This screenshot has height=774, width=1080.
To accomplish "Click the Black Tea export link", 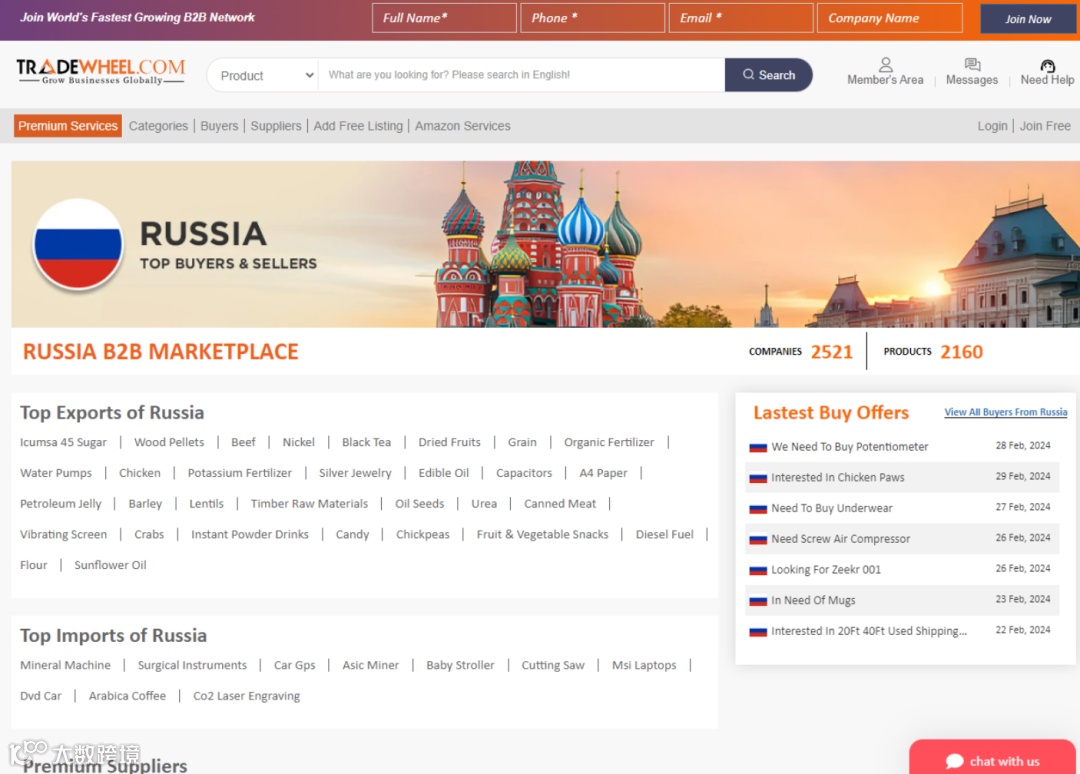I will pyautogui.click(x=366, y=442).
